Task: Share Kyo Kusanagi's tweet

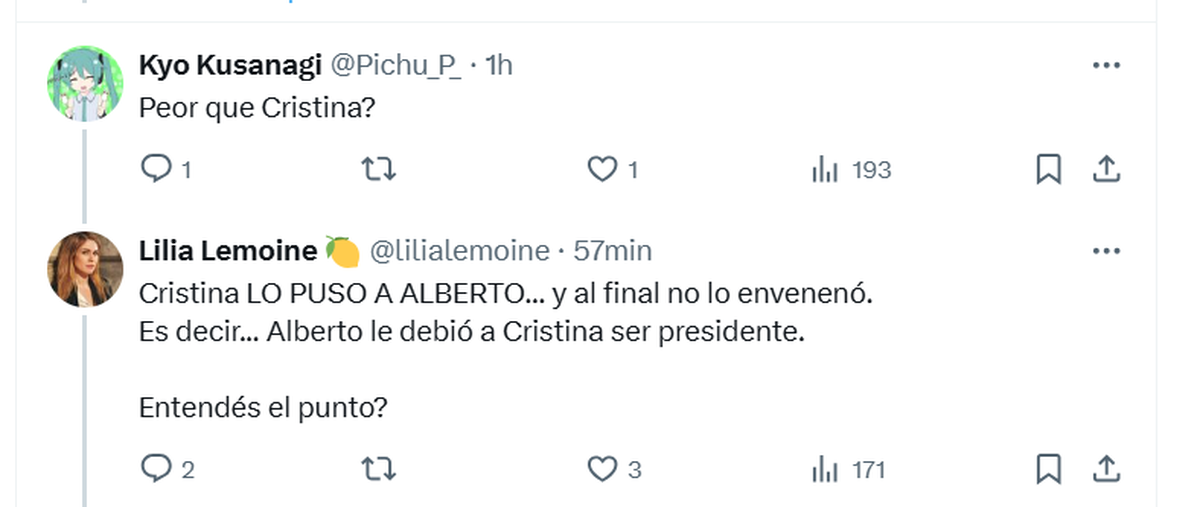Action: 1106,171
